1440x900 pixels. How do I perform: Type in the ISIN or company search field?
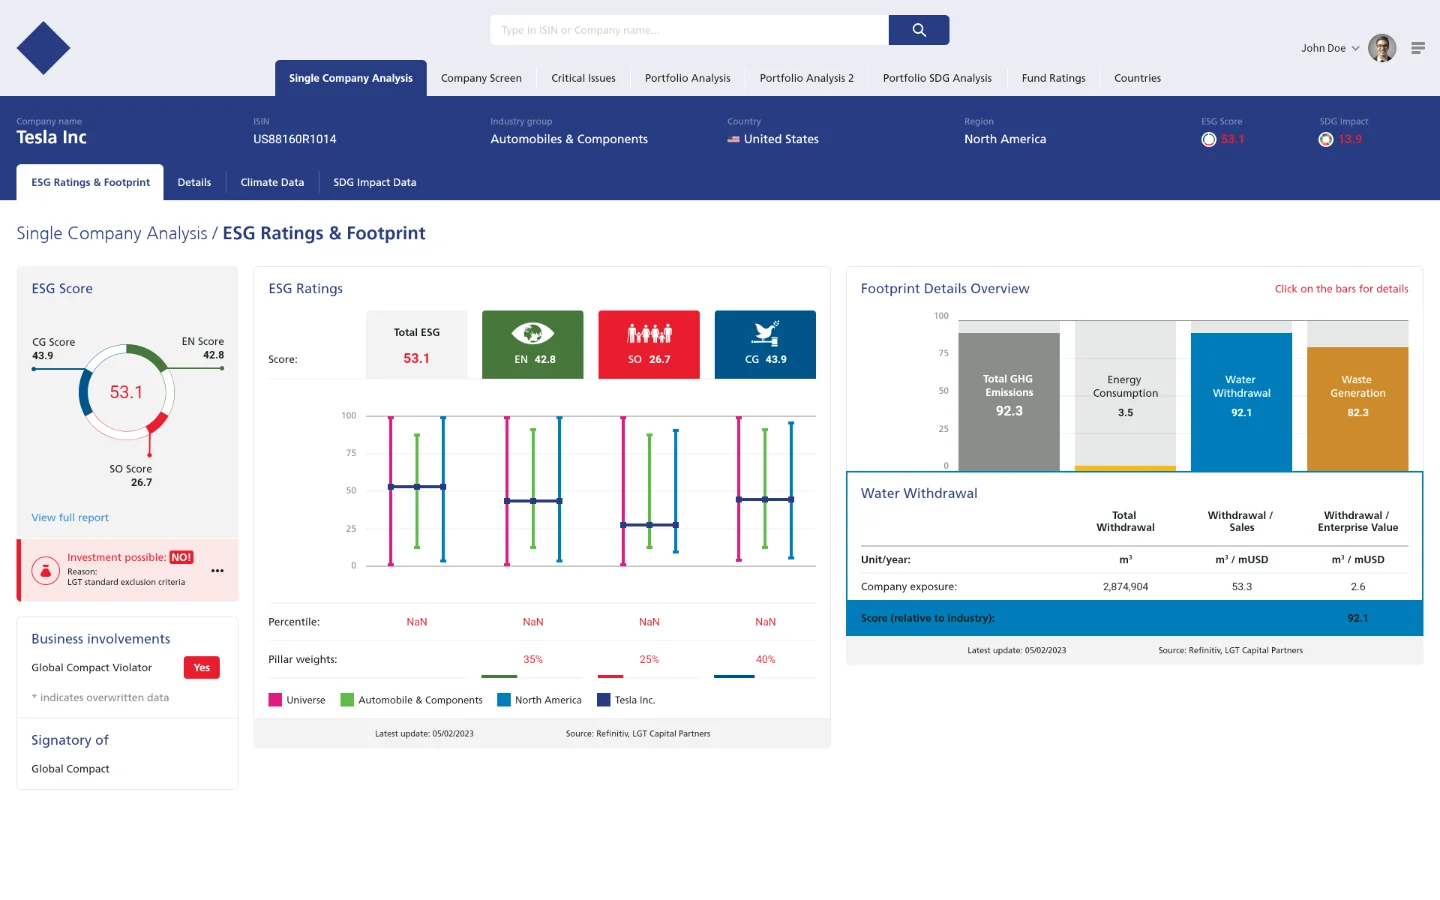tap(690, 30)
